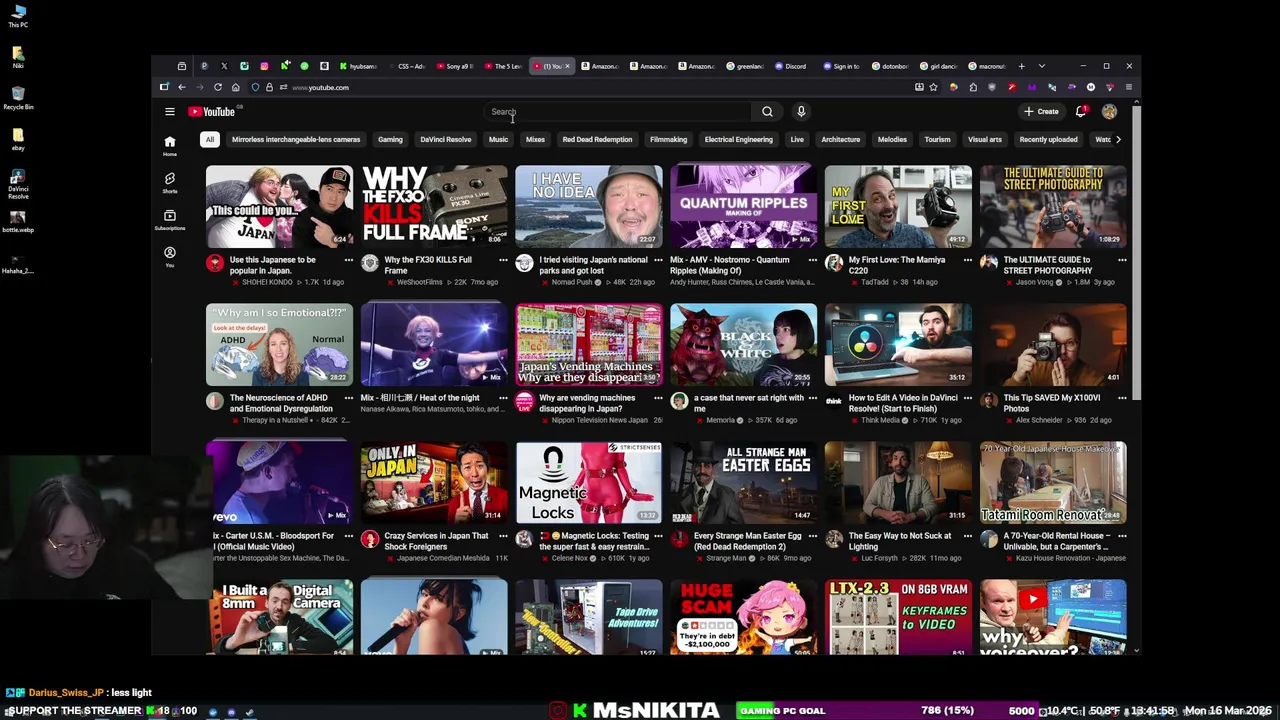Filter by Filmmaking chip
Viewport: 1280px width, 720px height.
668,140
